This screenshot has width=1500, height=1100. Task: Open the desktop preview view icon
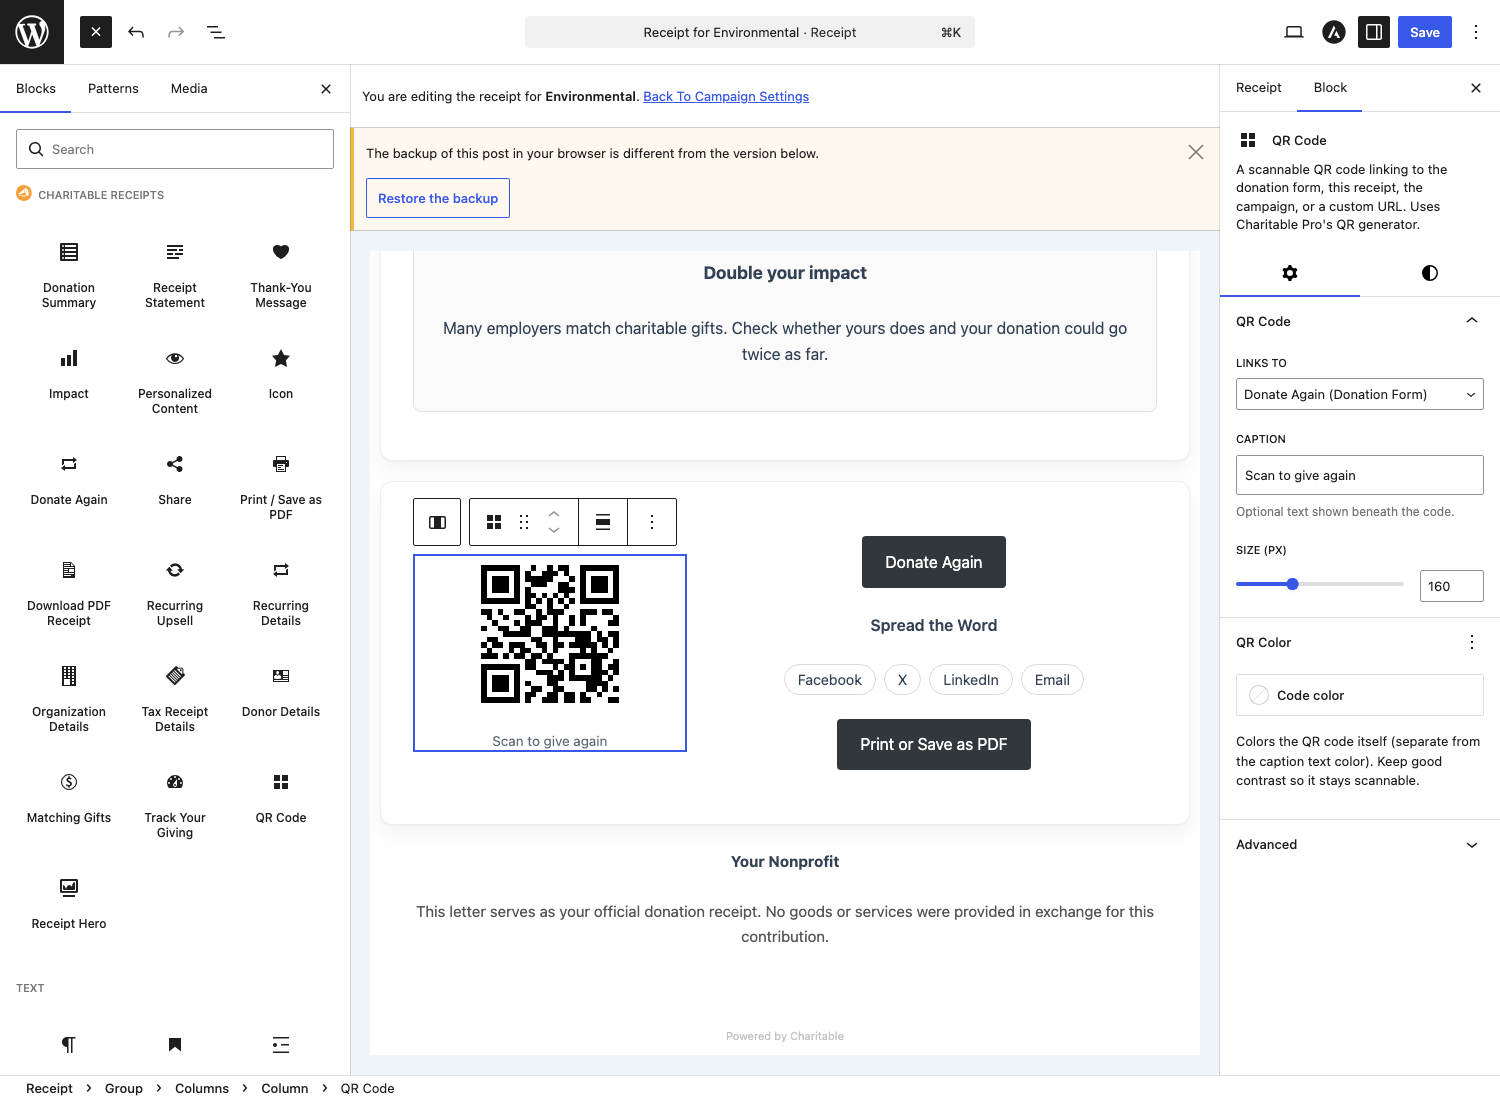1294,32
